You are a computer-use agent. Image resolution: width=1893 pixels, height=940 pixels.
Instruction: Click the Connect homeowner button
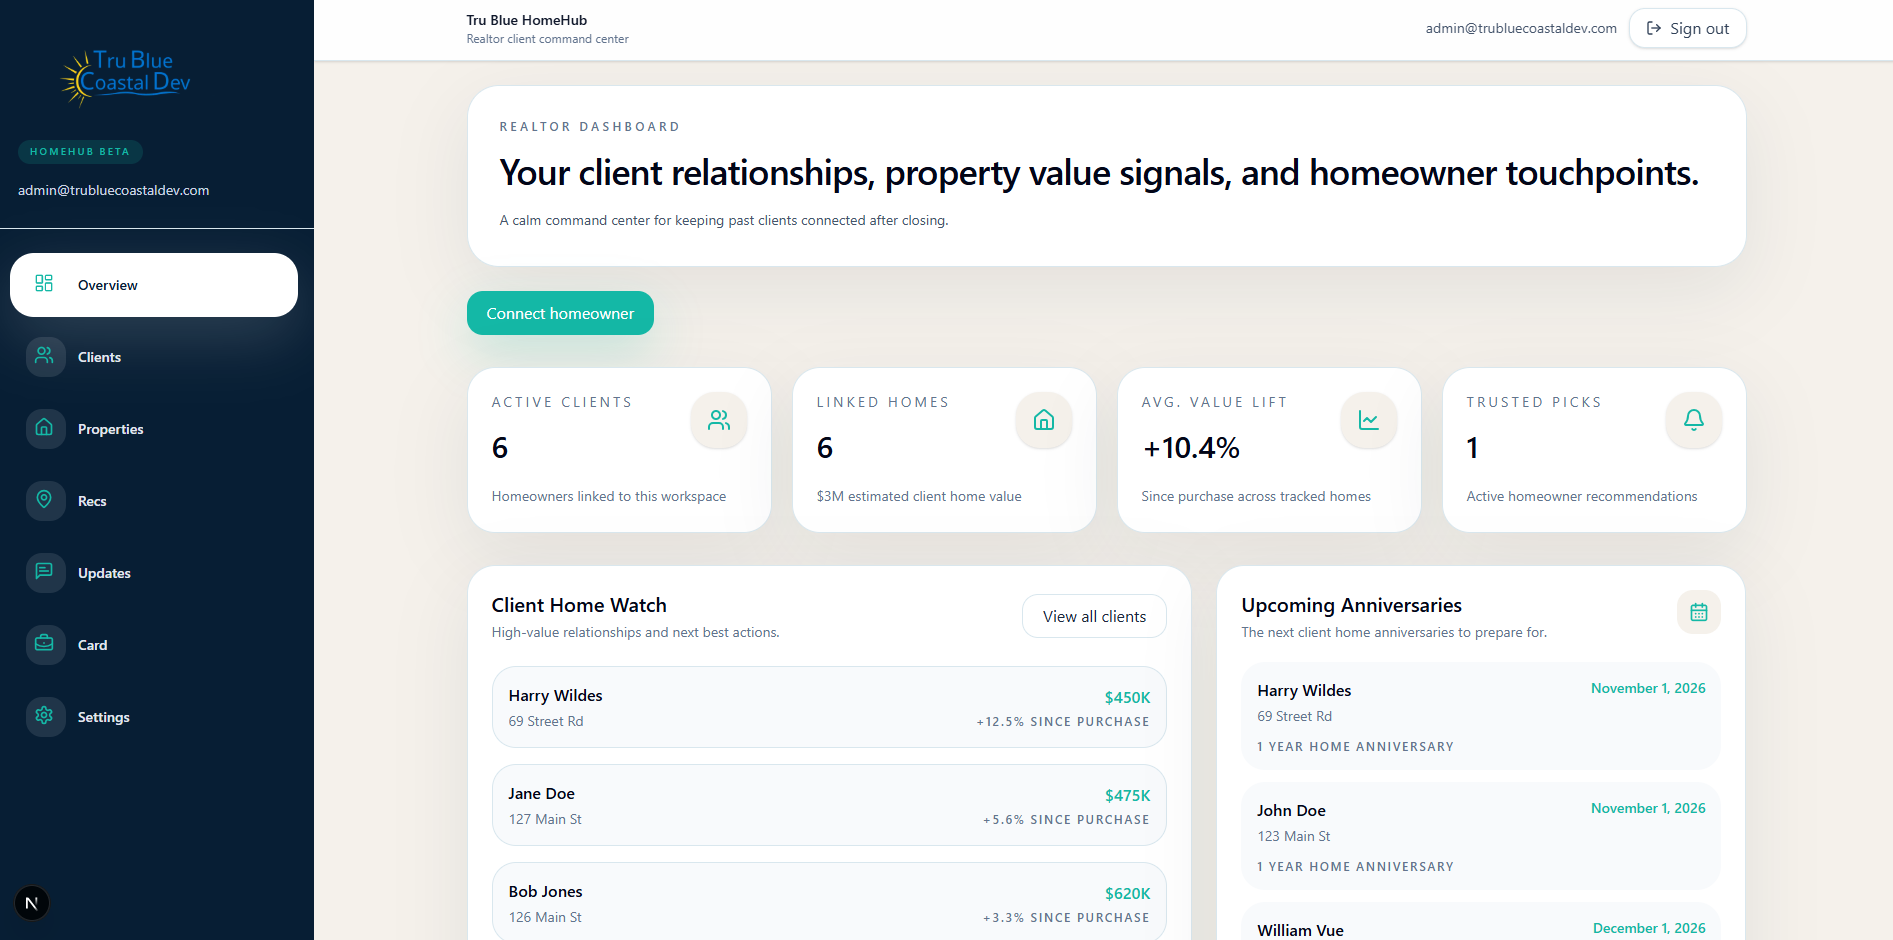tap(560, 313)
